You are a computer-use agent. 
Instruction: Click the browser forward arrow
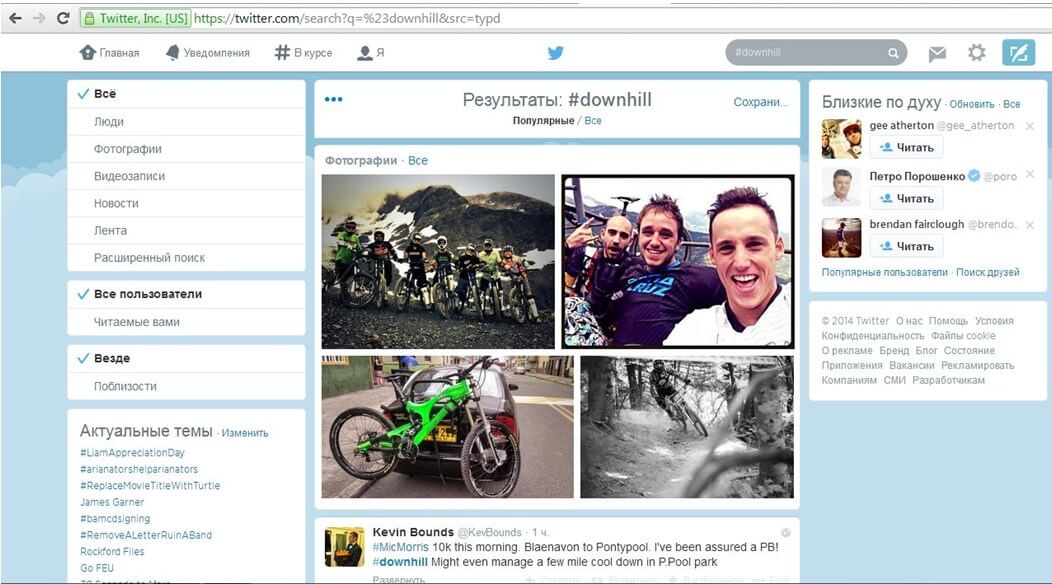(39, 18)
